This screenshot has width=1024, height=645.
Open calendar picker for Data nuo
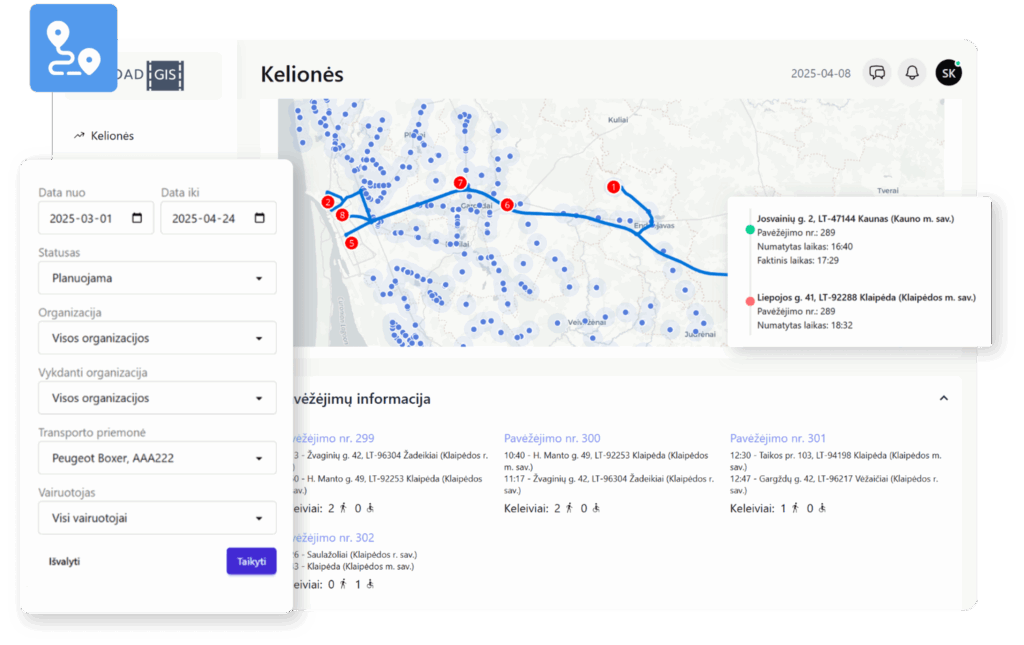137,218
